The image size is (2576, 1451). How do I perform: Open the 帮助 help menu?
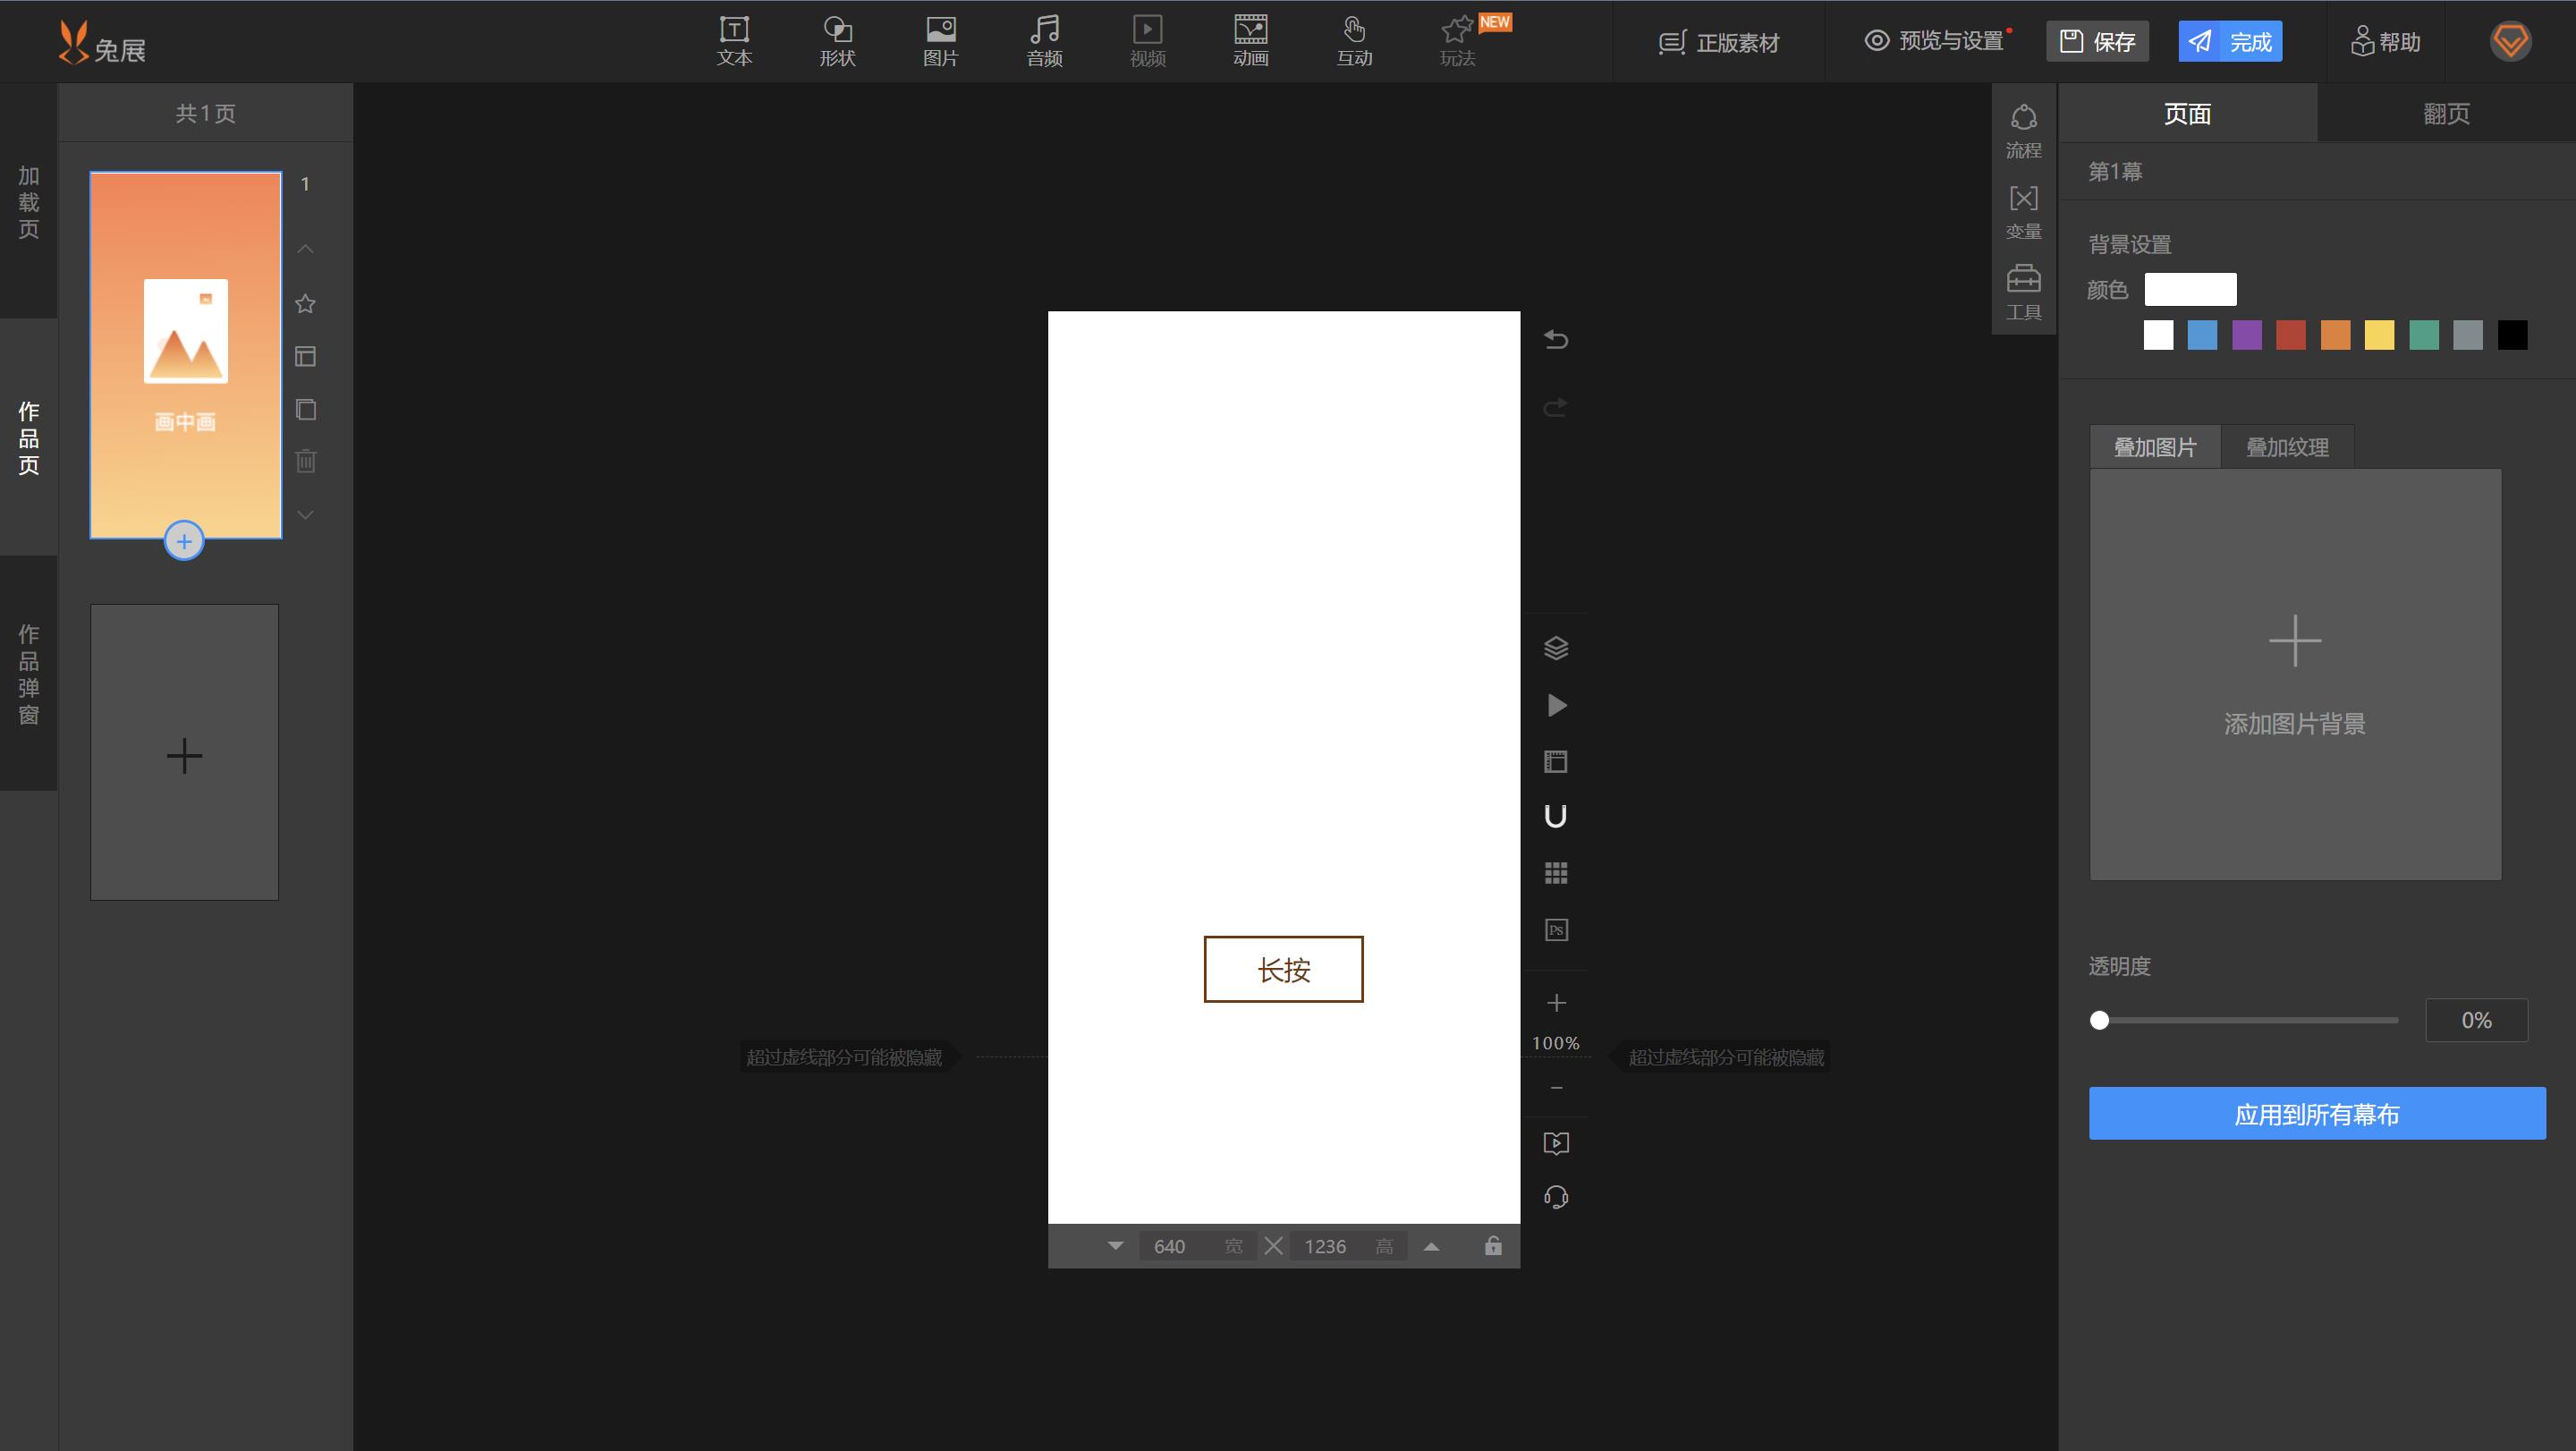point(2385,41)
